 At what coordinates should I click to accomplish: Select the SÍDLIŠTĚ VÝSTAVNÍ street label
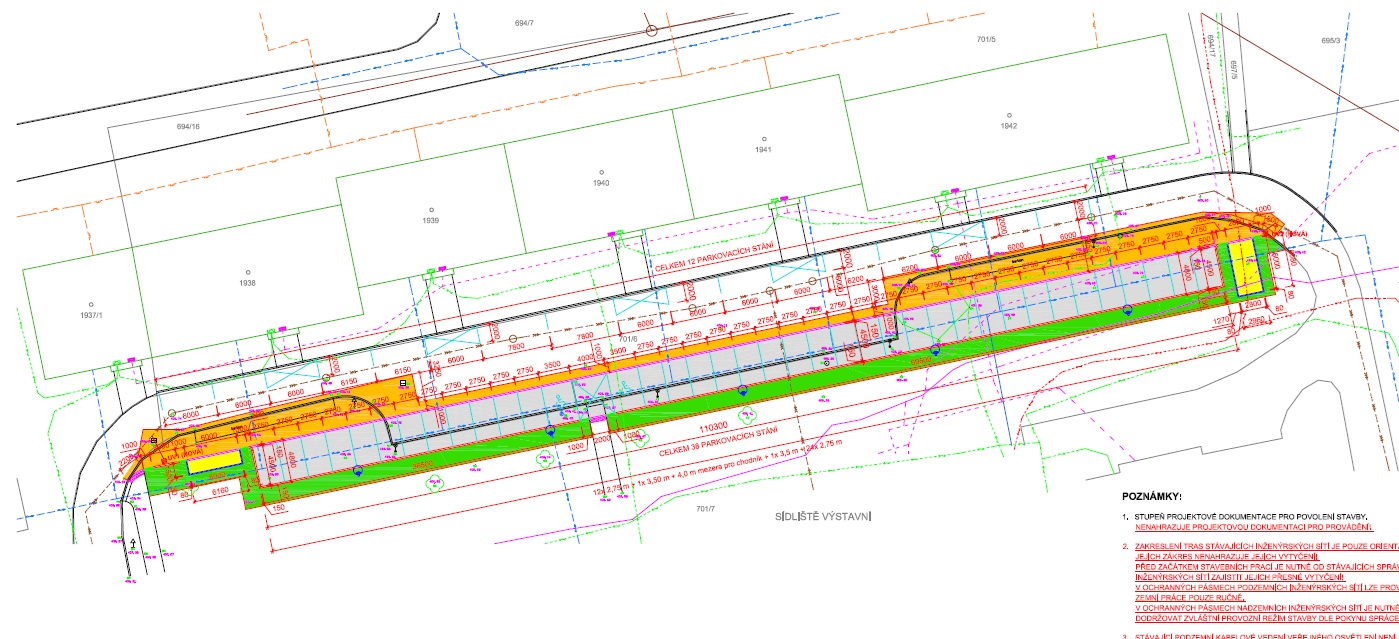point(824,517)
